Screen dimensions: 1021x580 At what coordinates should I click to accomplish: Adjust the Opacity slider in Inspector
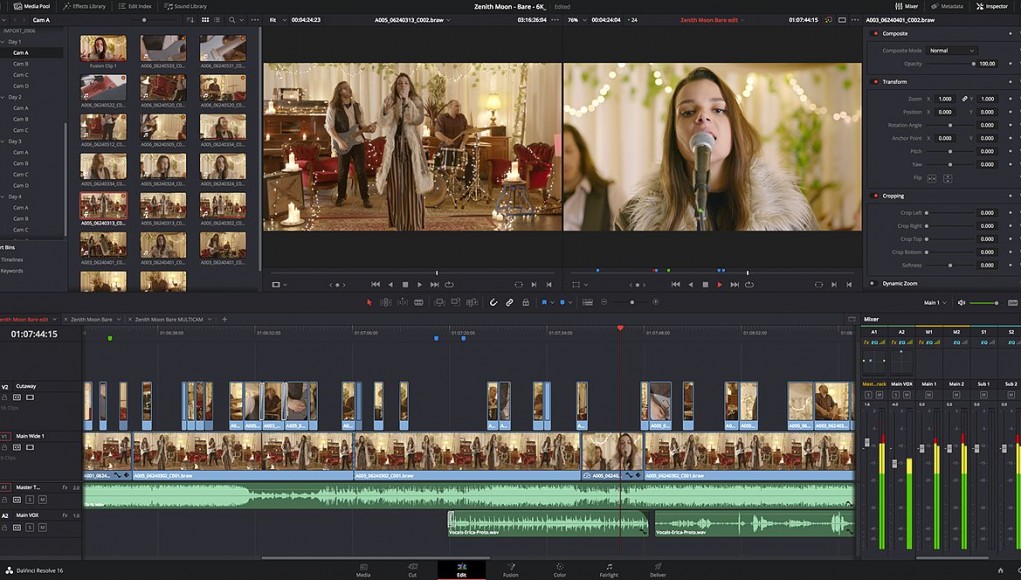click(x=951, y=64)
